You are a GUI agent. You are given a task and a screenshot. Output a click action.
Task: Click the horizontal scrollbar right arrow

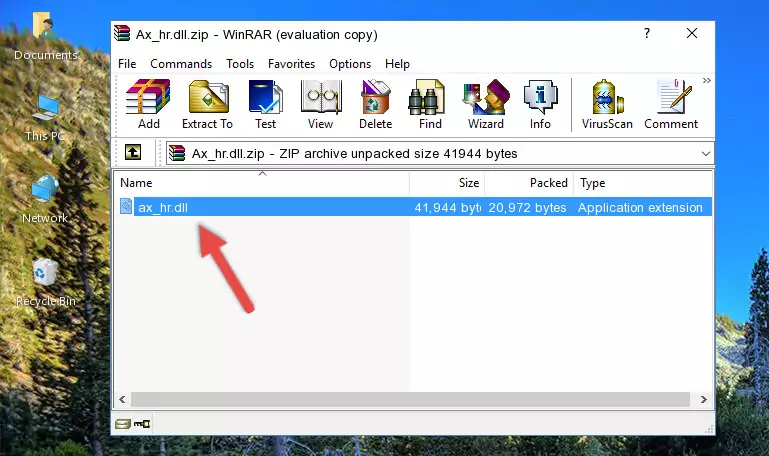(704, 400)
